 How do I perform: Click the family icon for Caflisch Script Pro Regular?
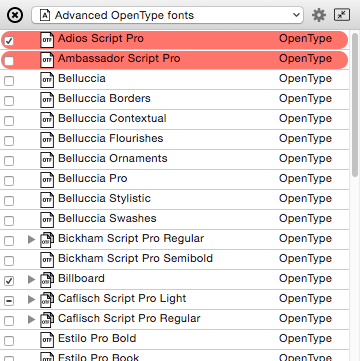pos(47,320)
